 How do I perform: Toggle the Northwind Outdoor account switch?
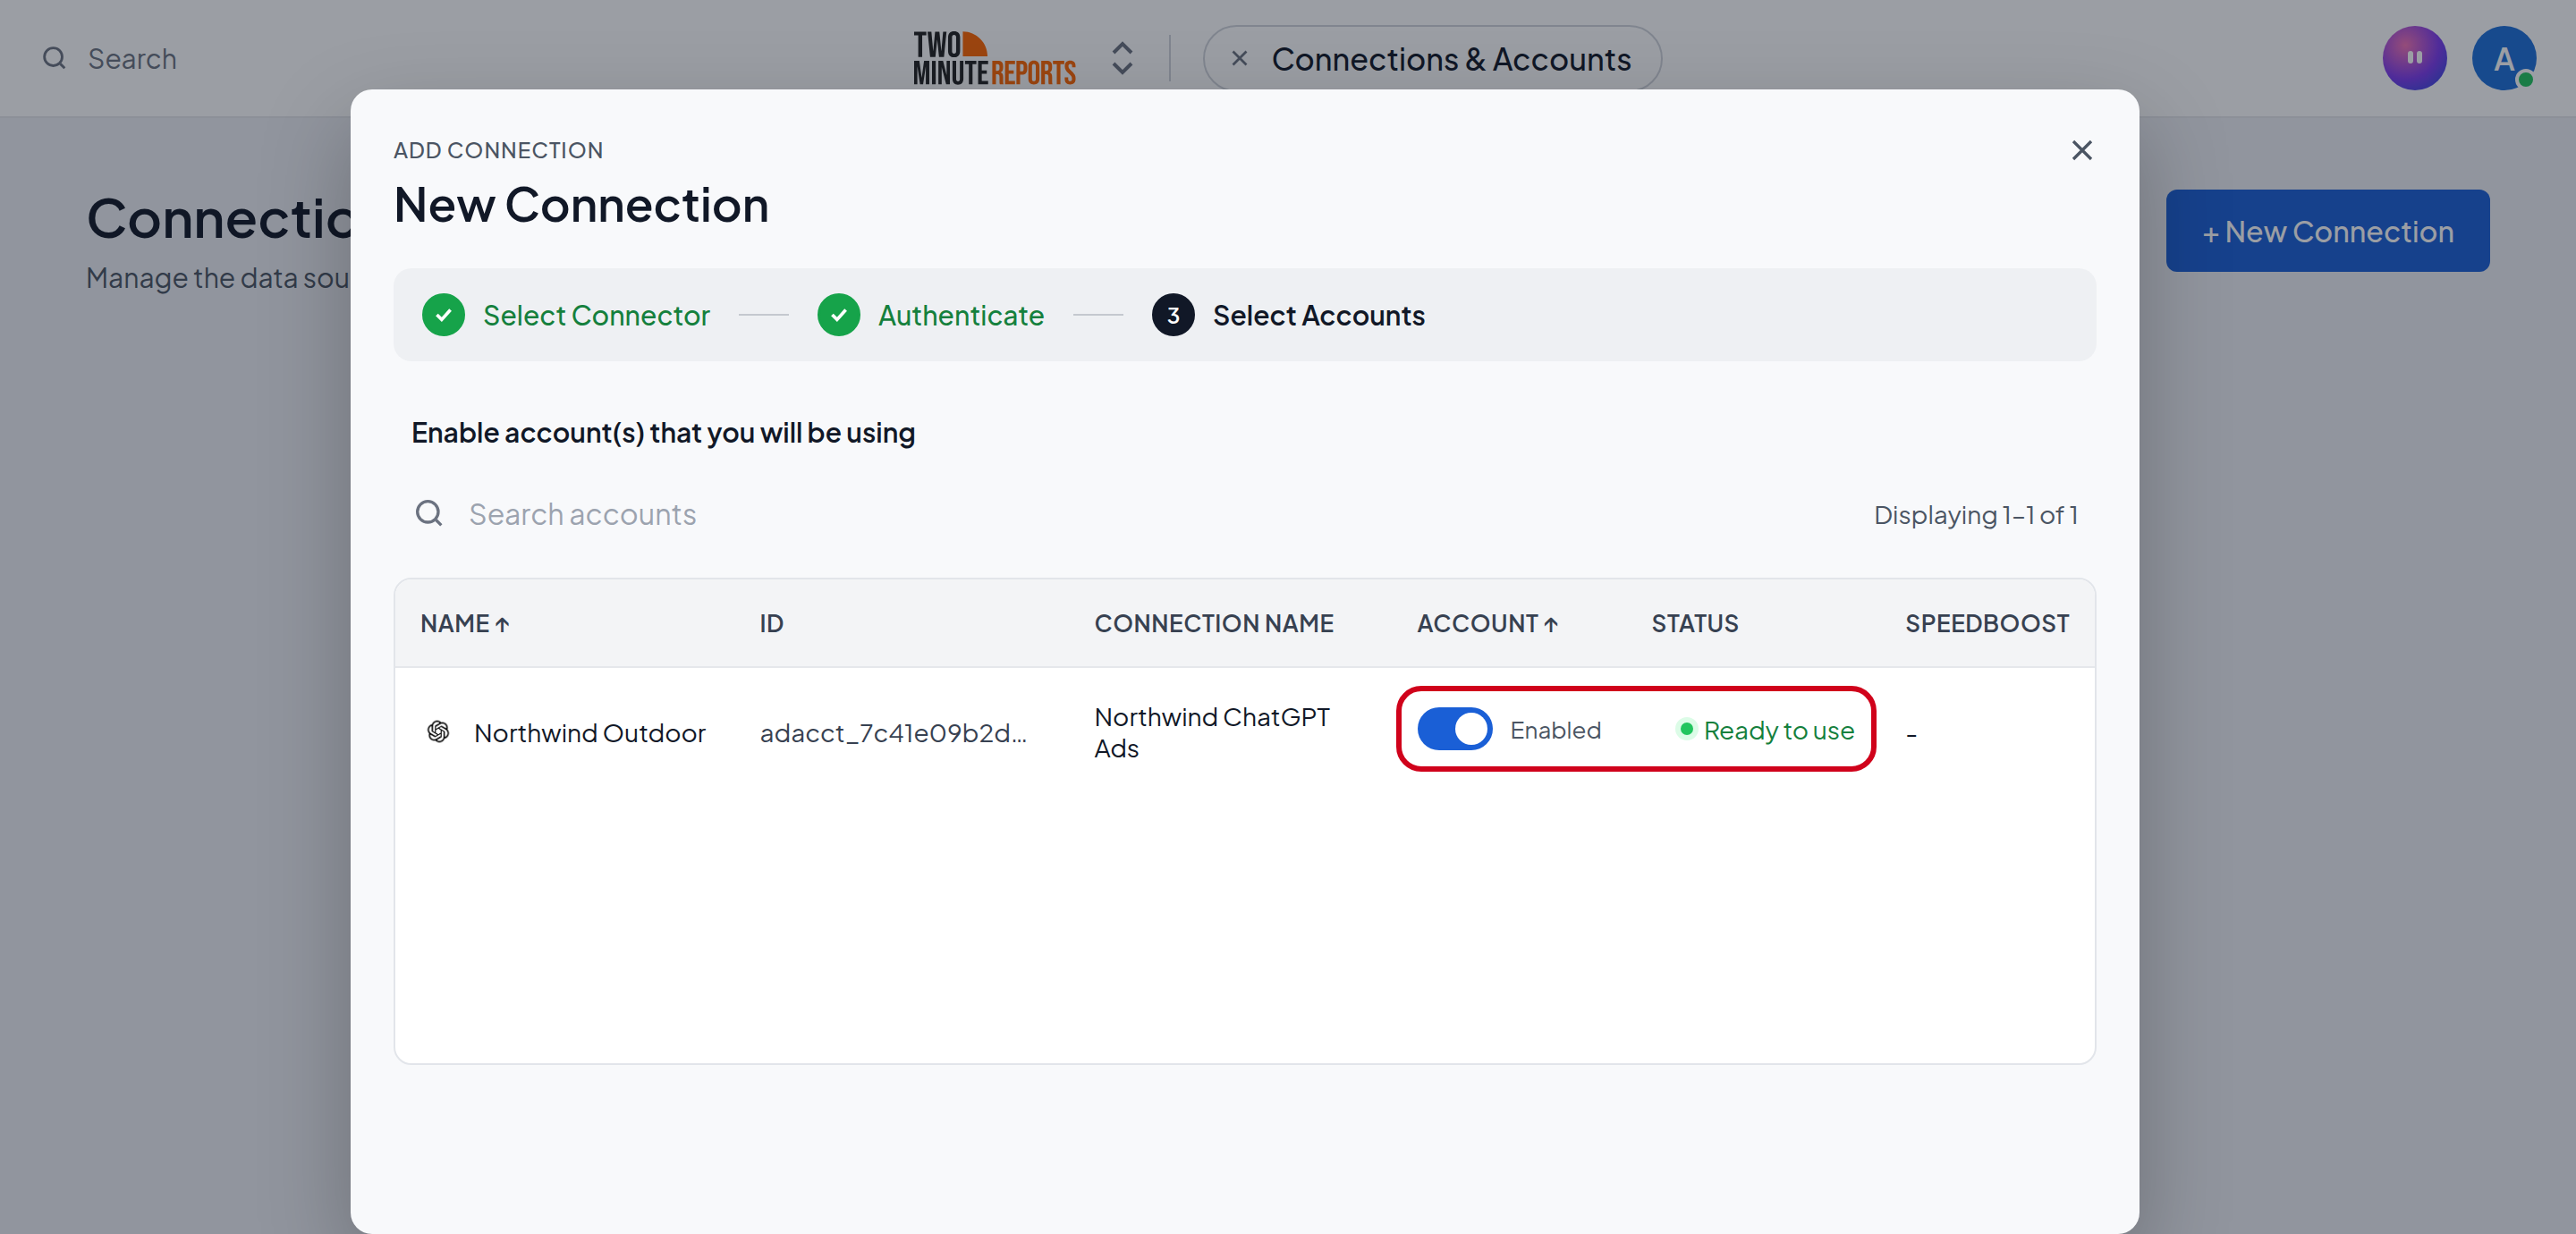tap(1454, 730)
